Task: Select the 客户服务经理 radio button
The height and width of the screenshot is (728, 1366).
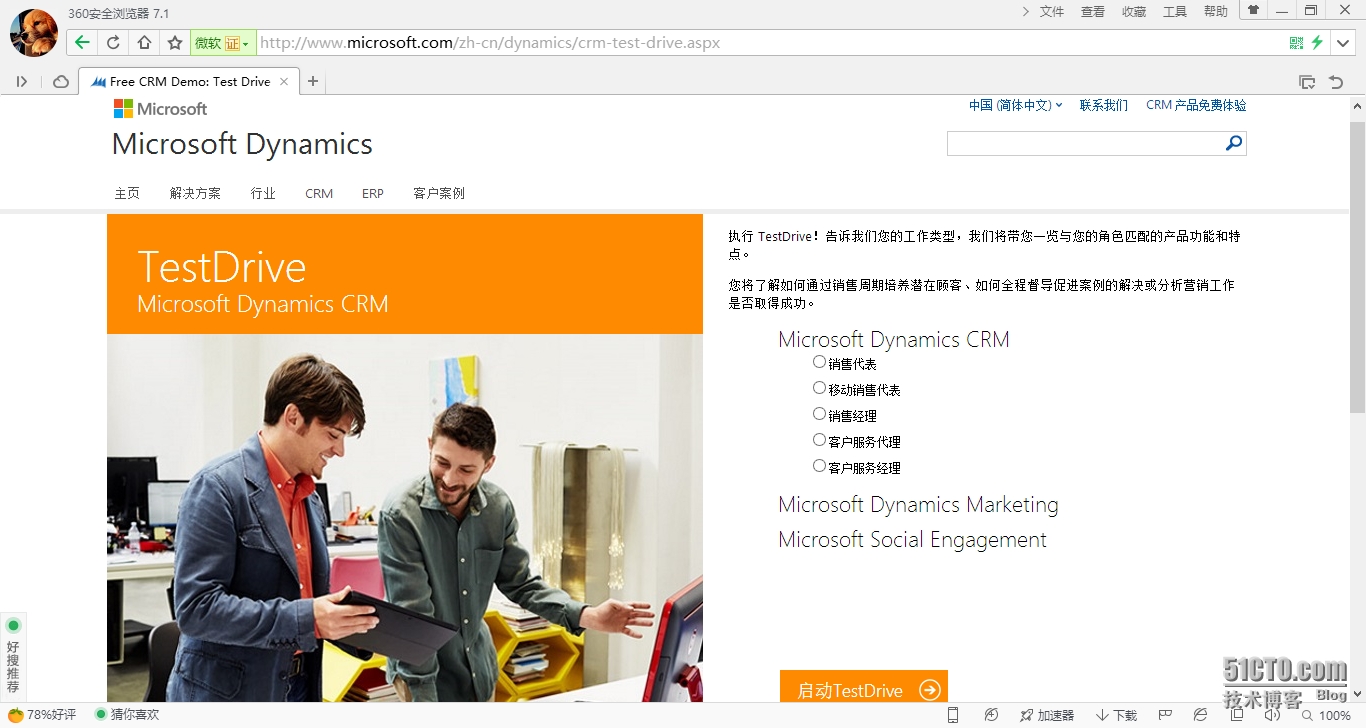Action: (x=819, y=466)
